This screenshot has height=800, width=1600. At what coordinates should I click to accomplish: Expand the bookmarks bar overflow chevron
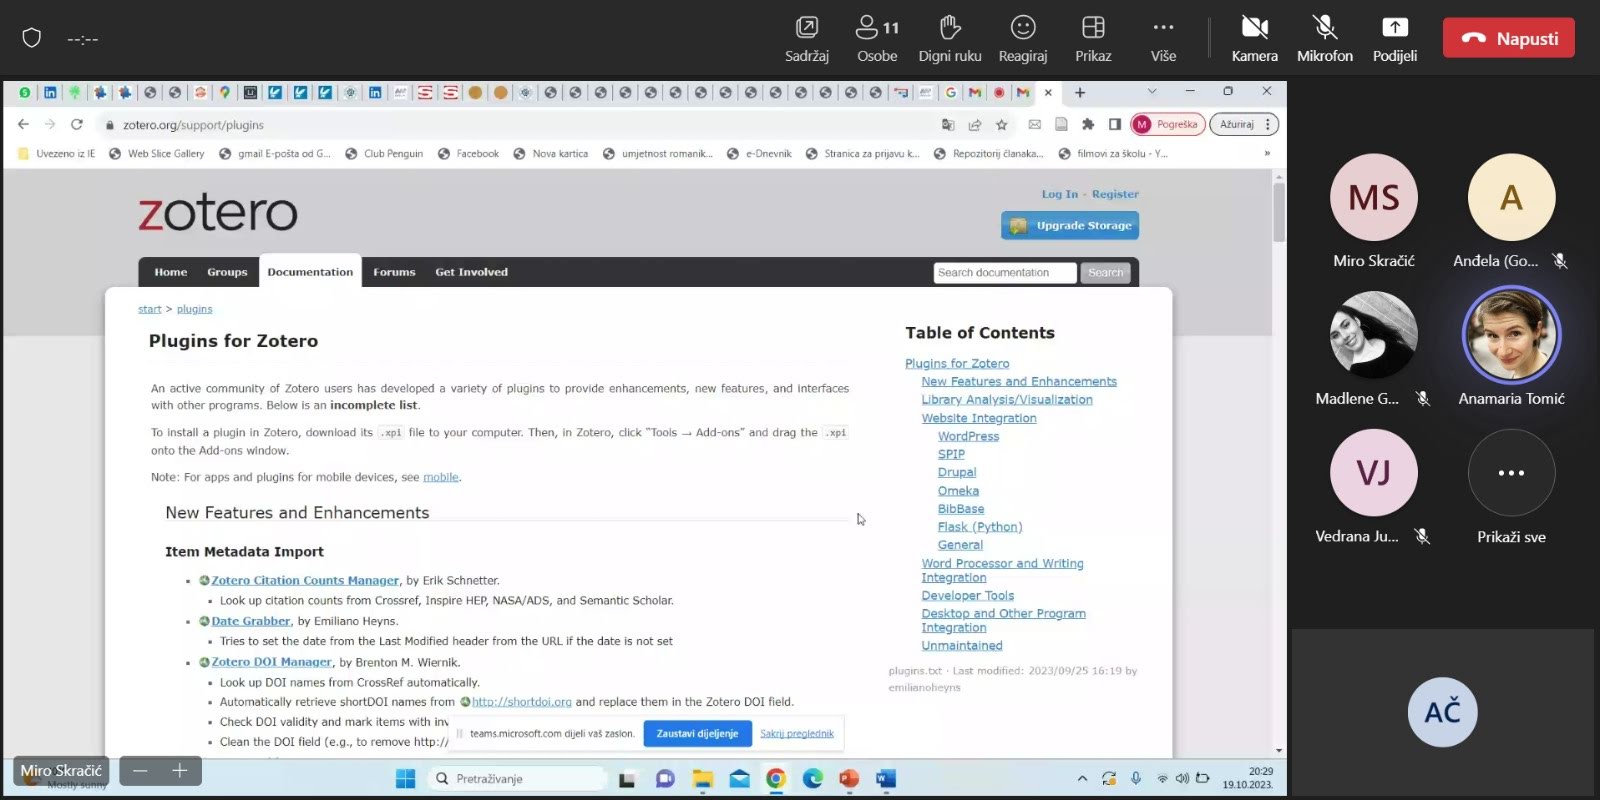1267,153
